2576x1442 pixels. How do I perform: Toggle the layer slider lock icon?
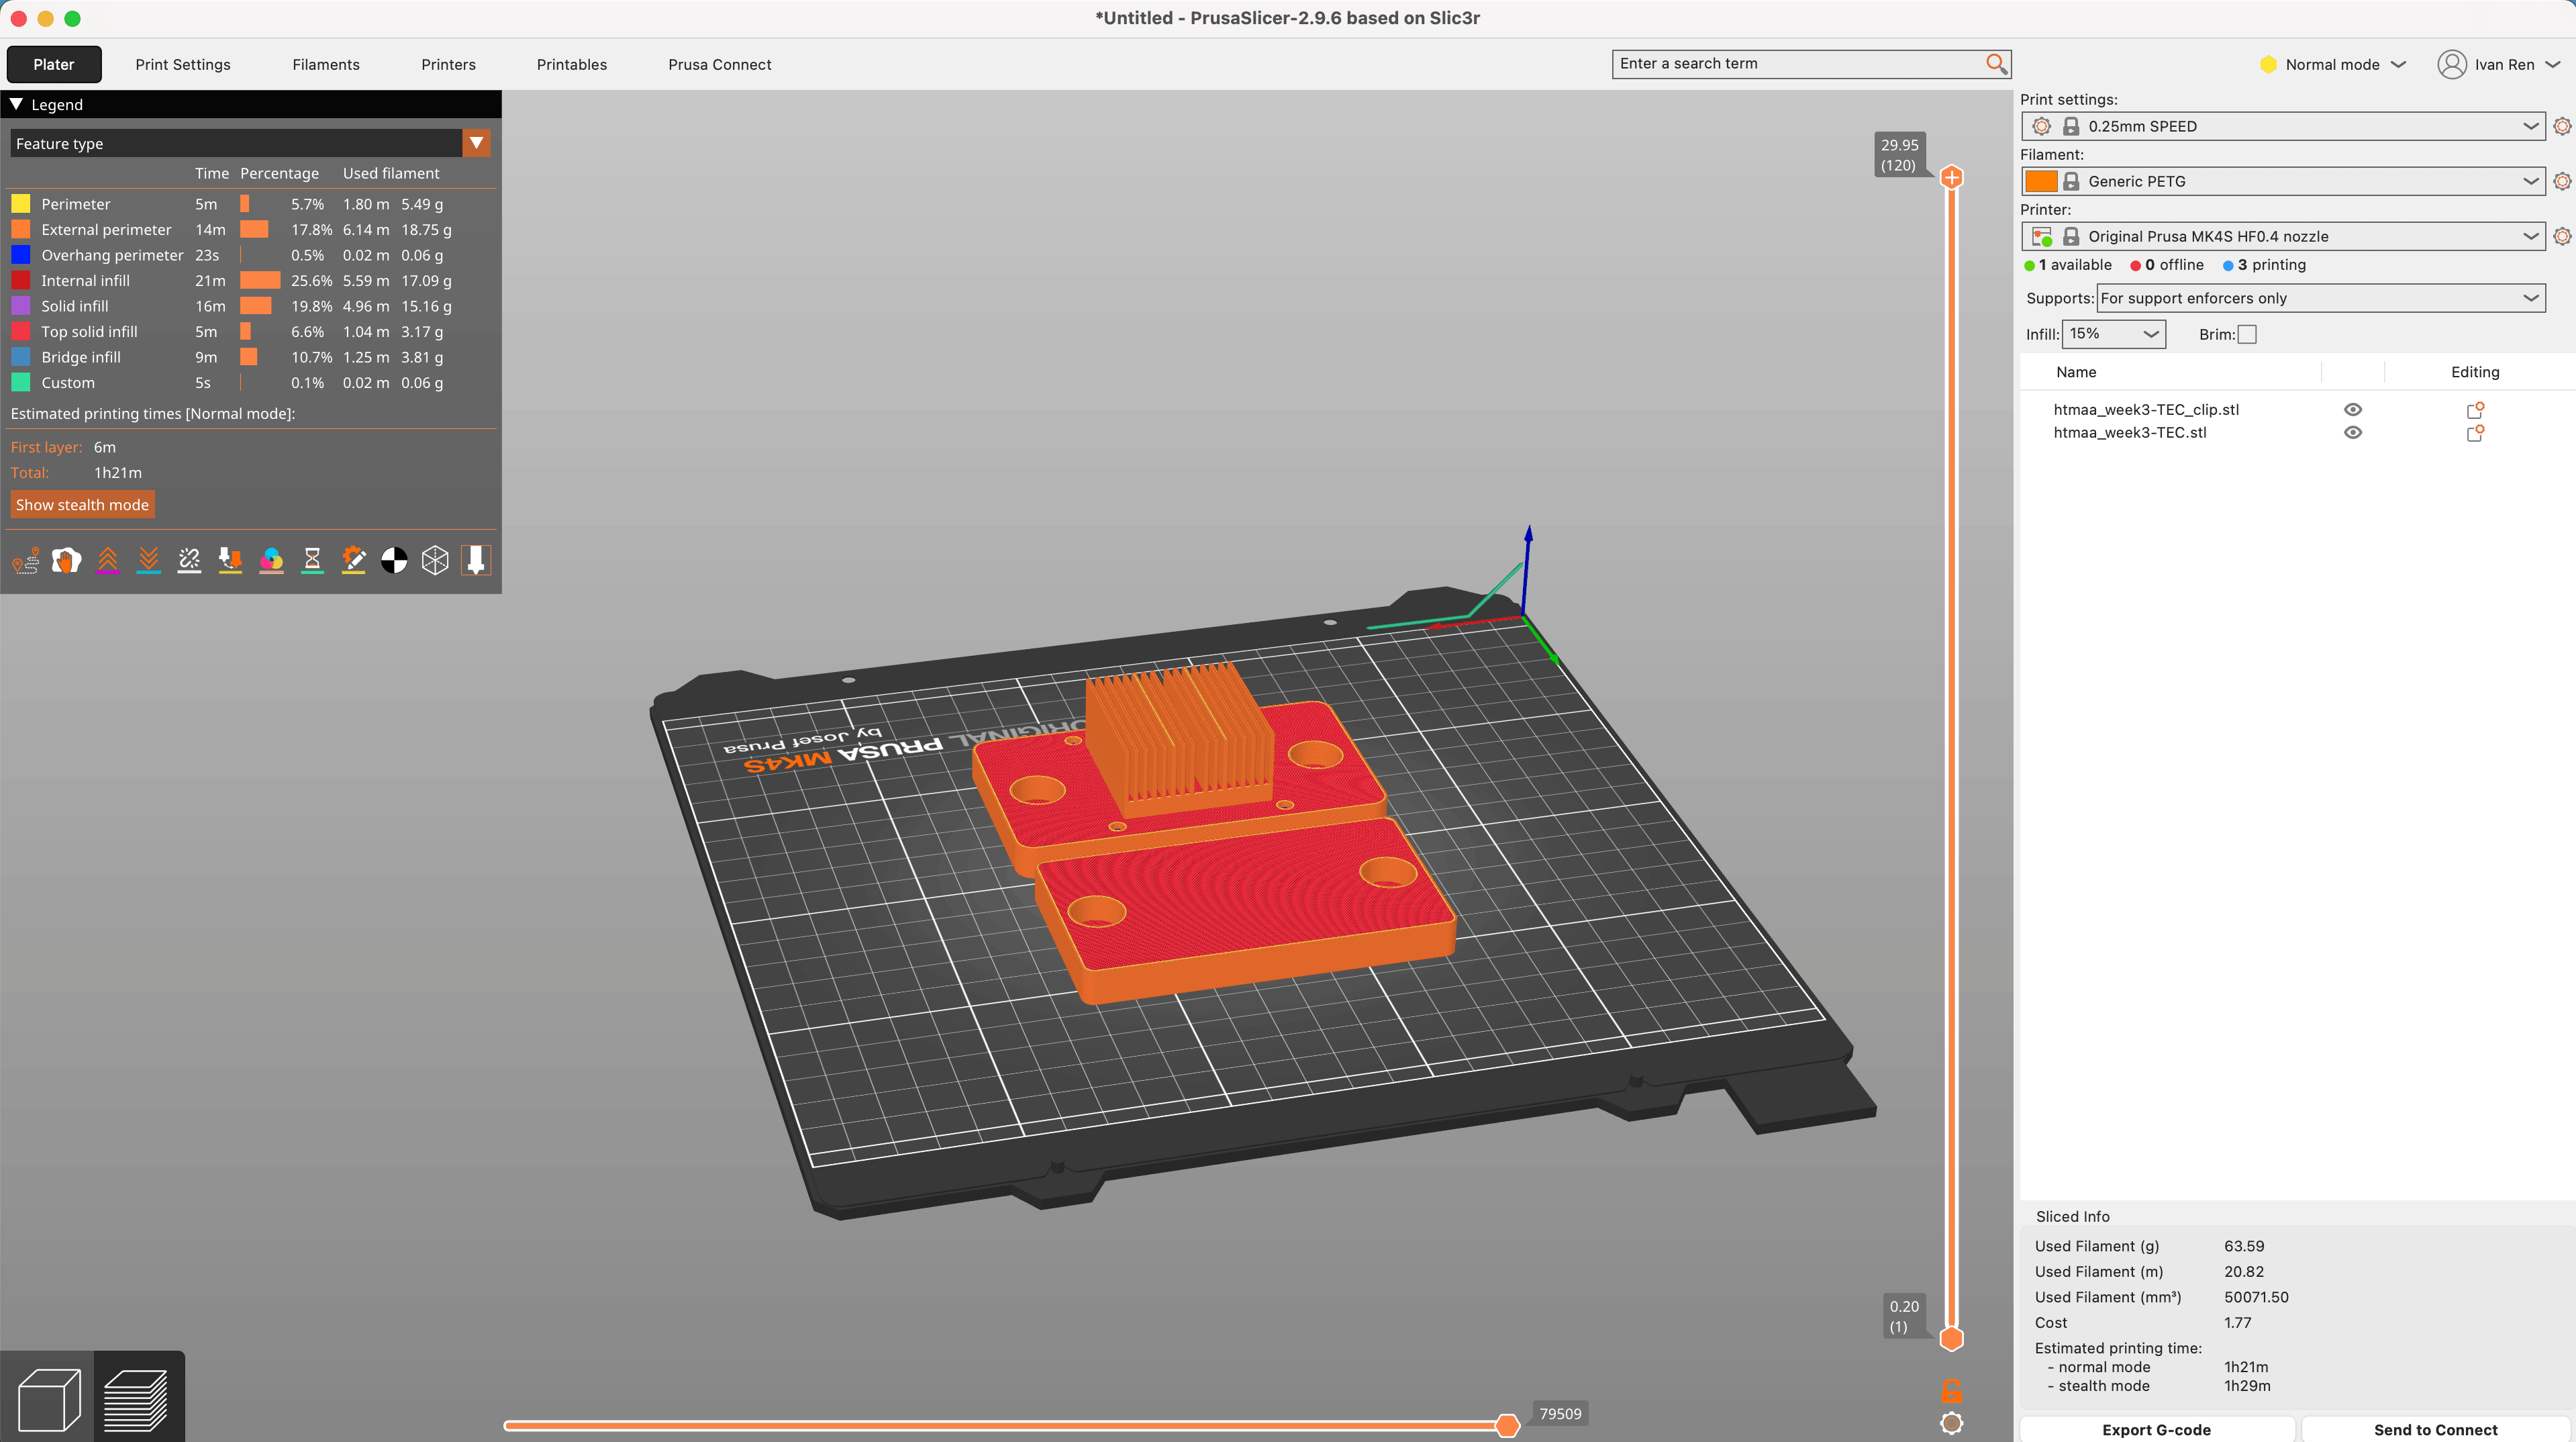pyautogui.click(x=1951, y=1391)
